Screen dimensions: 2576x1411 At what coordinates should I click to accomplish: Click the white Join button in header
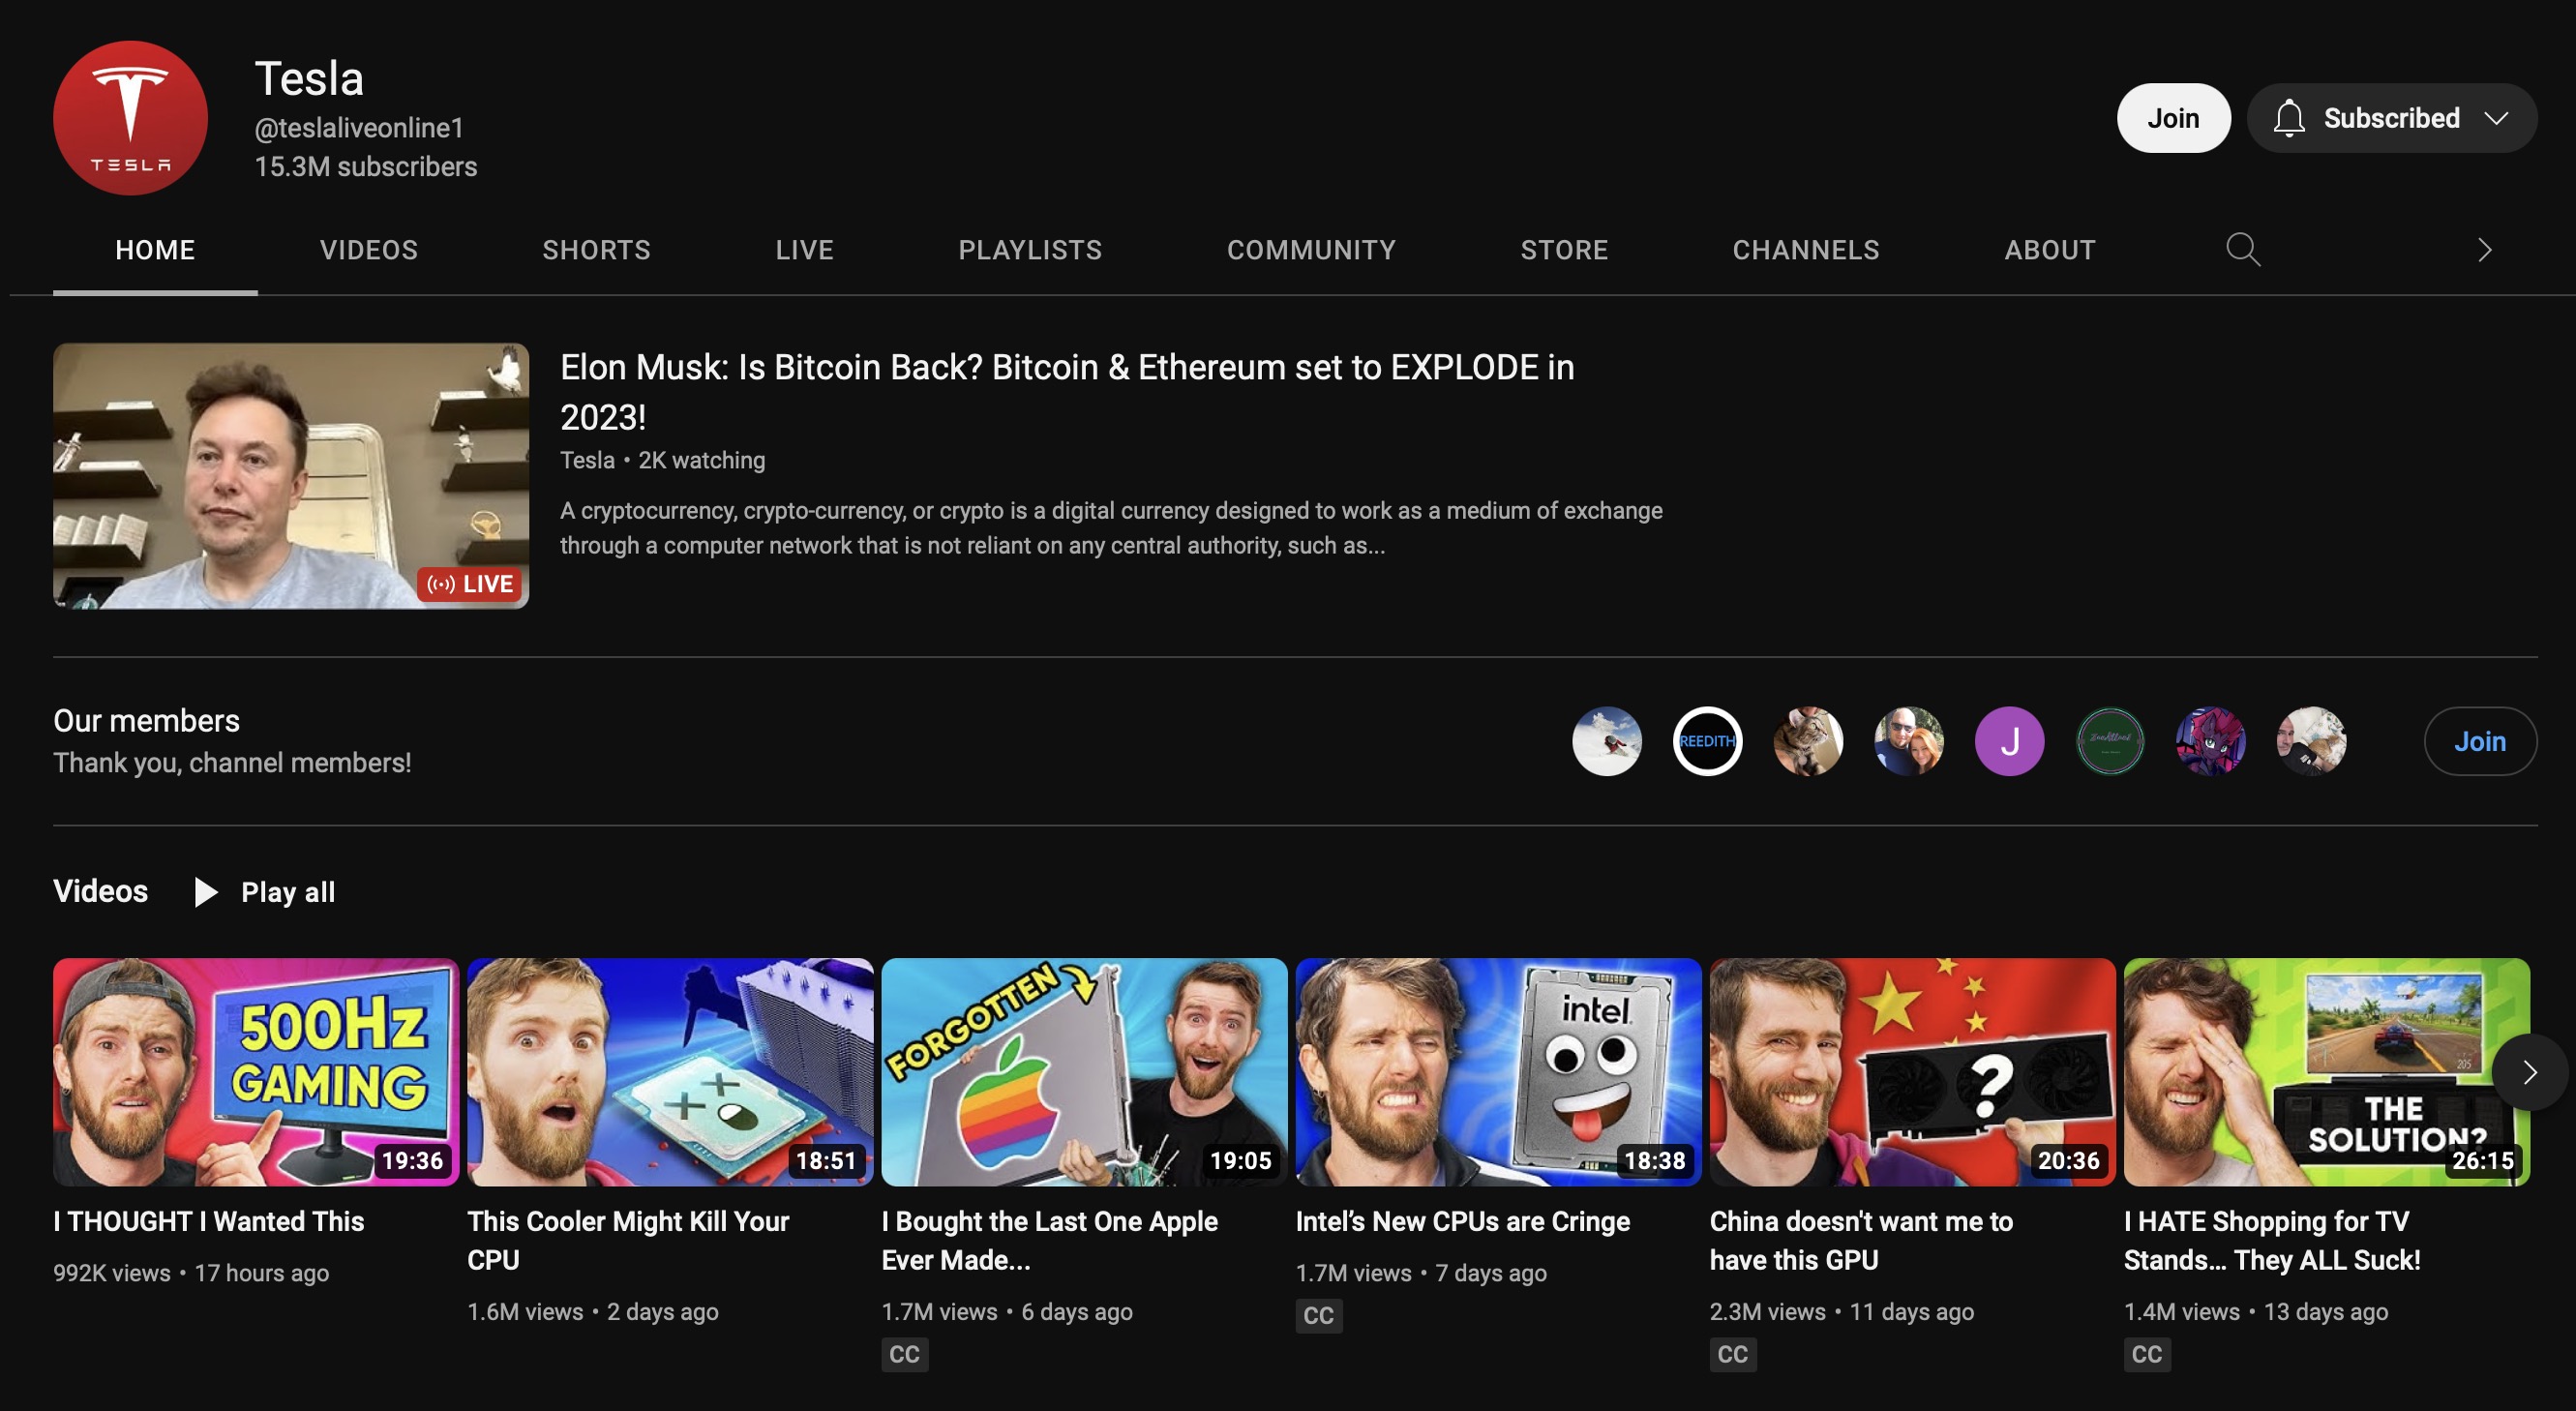tap(2173, 118)
